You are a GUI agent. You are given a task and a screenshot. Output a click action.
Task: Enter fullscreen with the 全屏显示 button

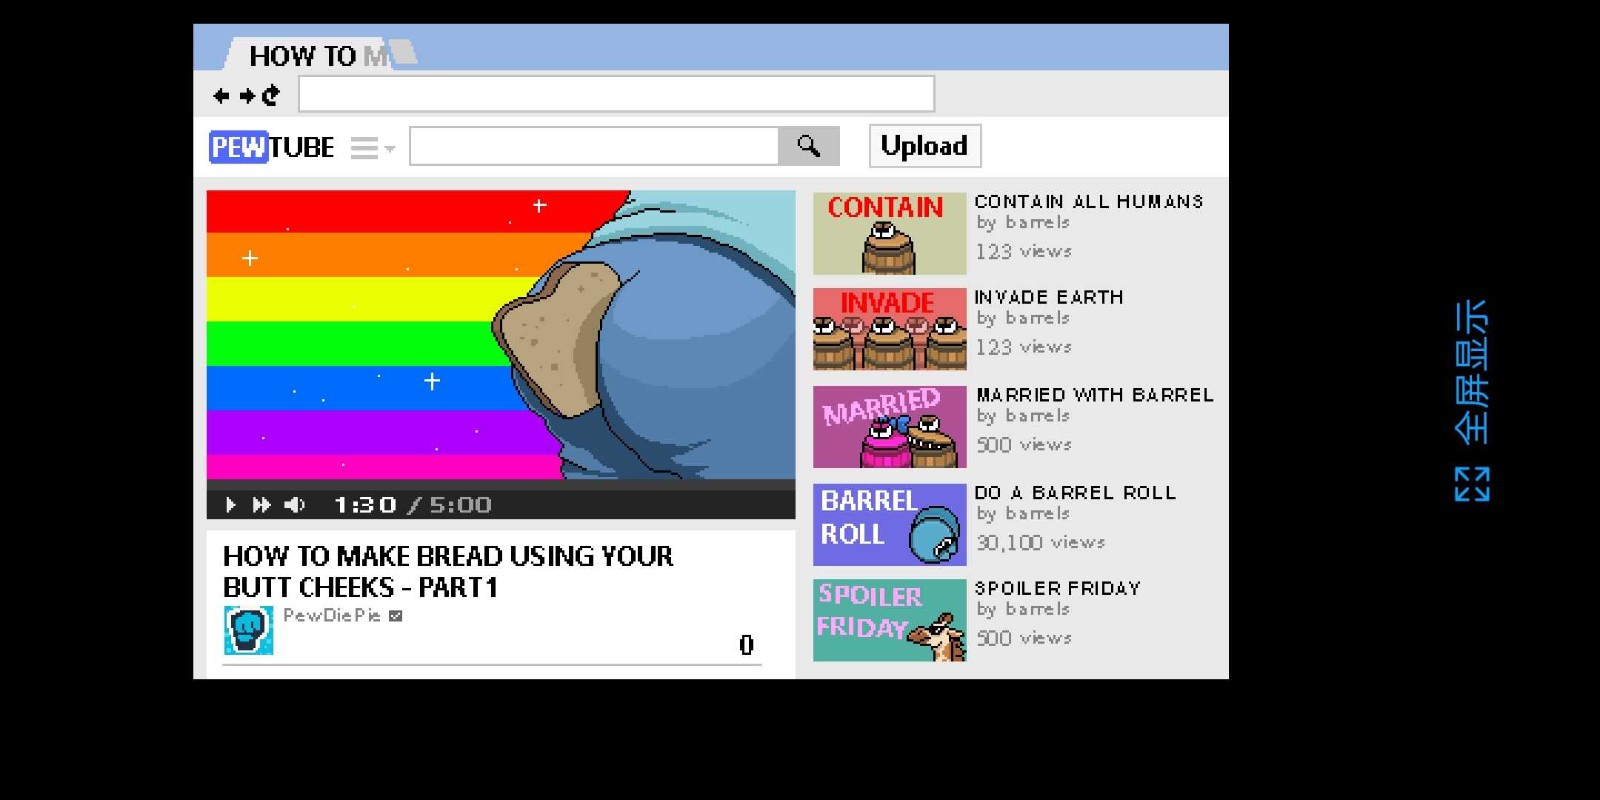click(1472, 400)
